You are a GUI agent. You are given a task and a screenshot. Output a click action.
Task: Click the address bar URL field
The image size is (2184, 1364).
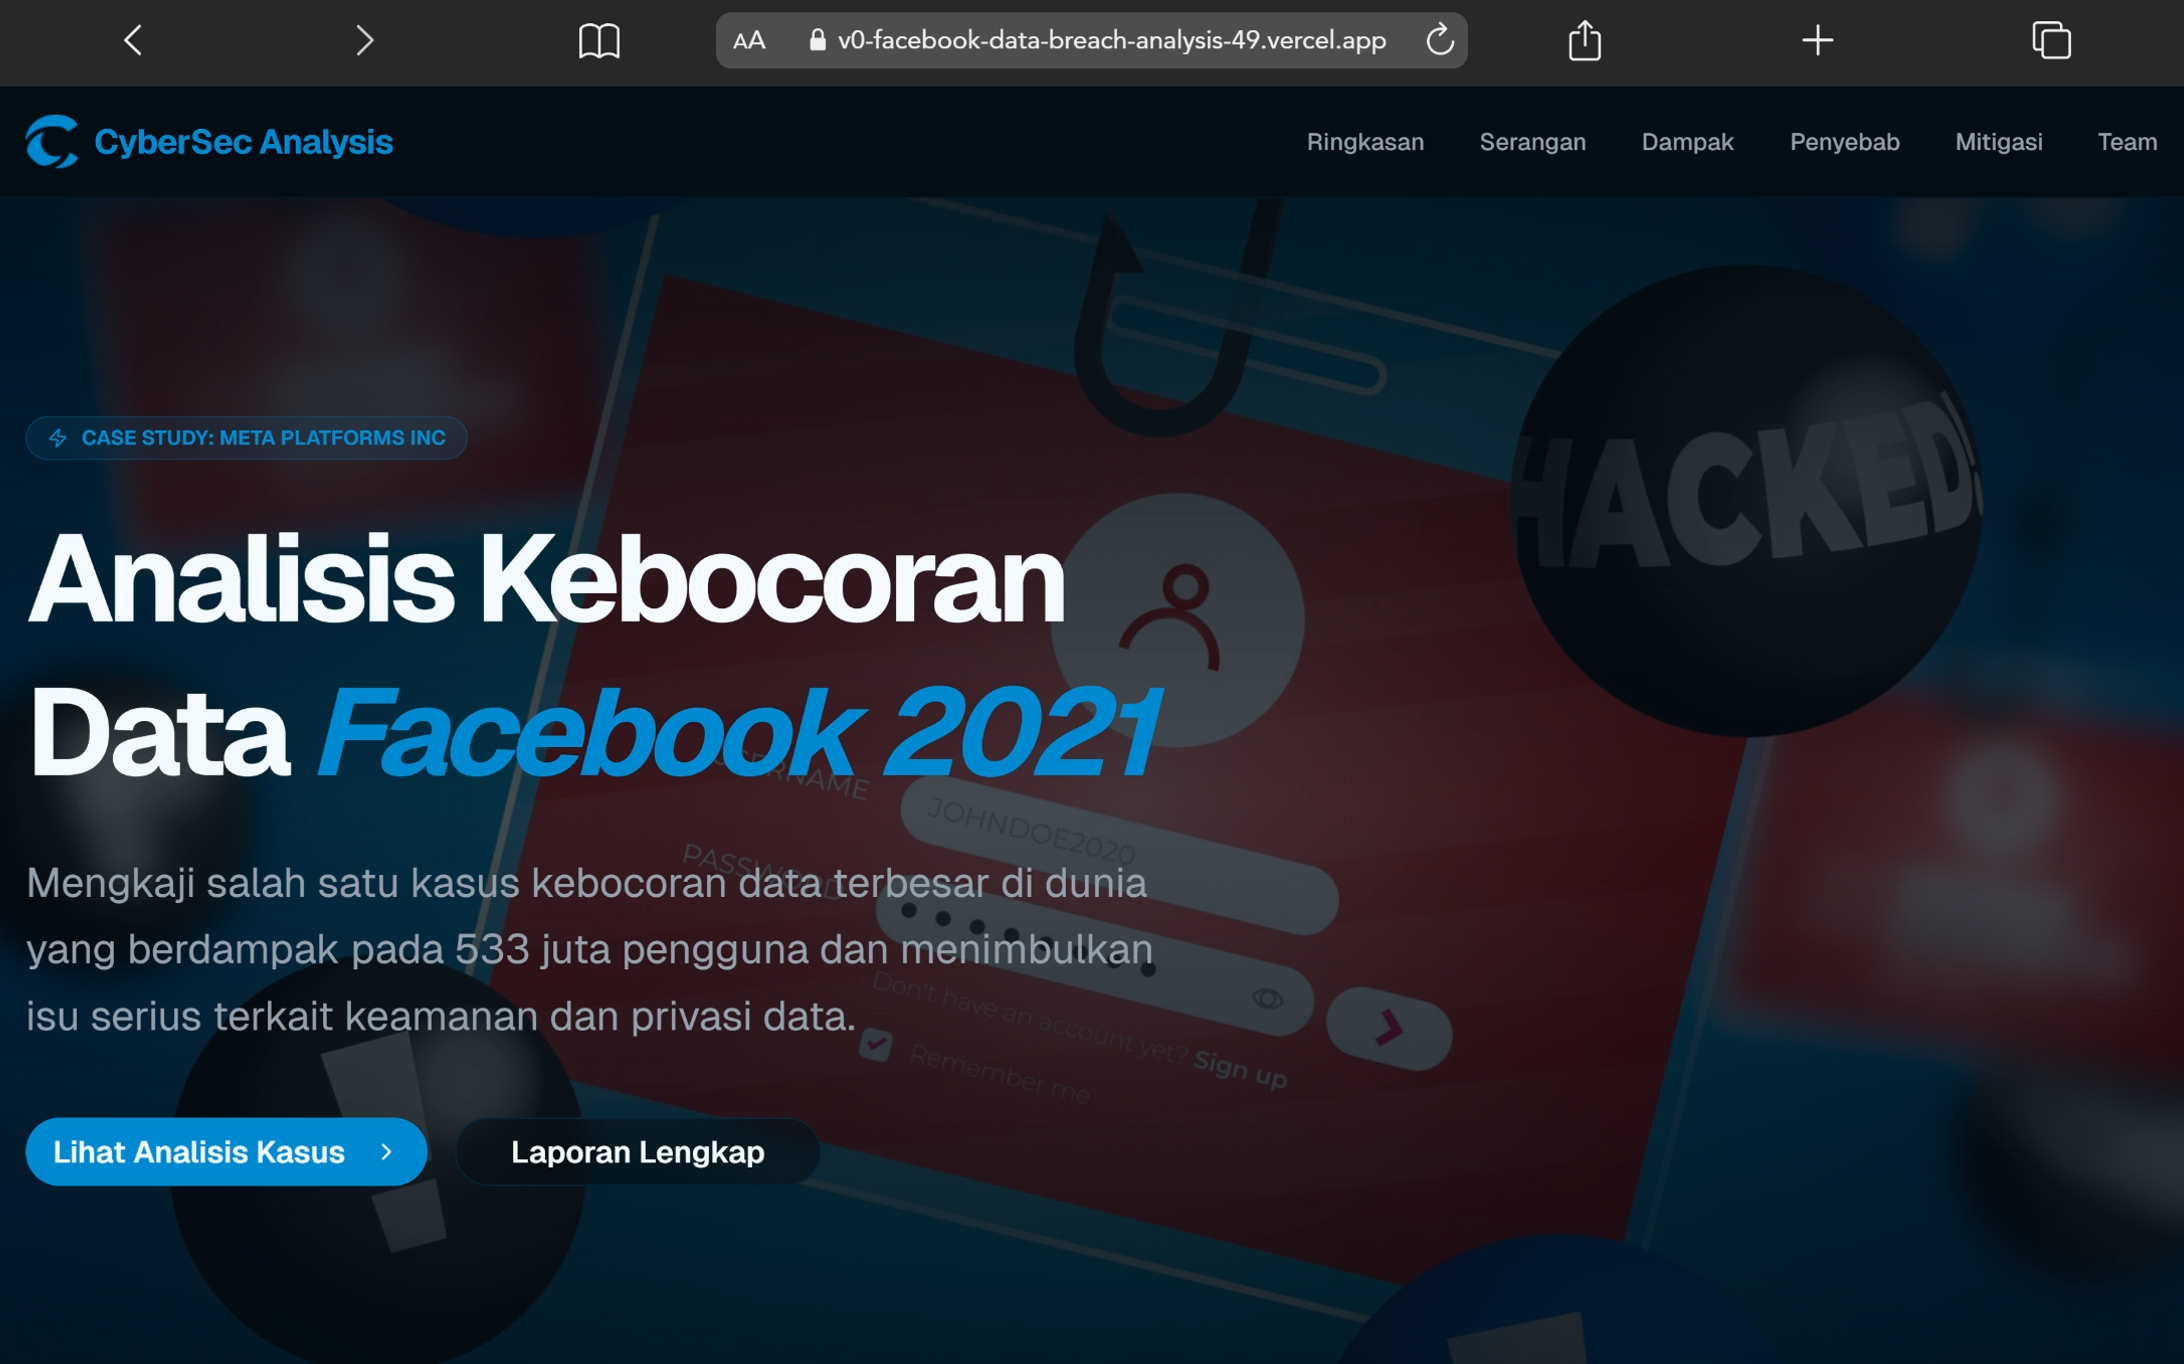[1110, 41]
